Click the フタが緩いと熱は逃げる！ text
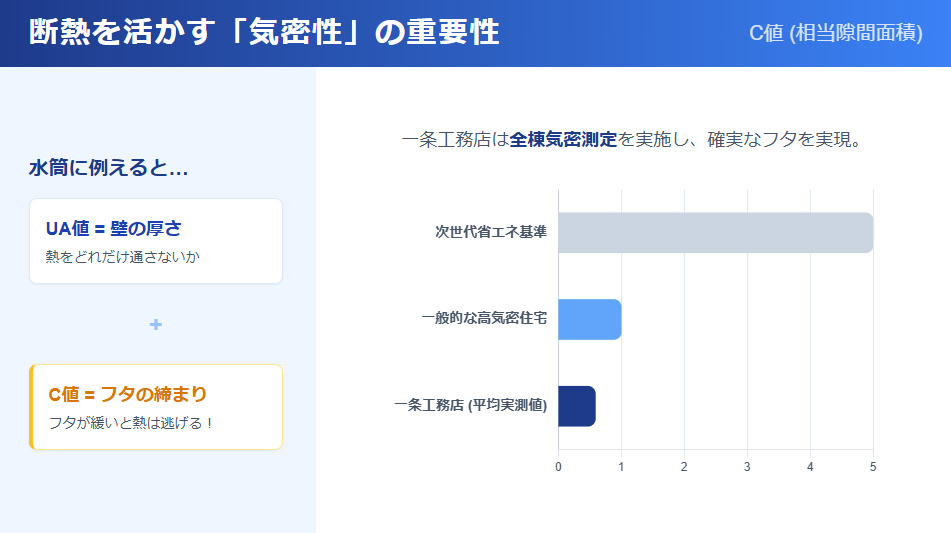Image resolution: width=951 pixels, height=533 pixels. (132, 423)
